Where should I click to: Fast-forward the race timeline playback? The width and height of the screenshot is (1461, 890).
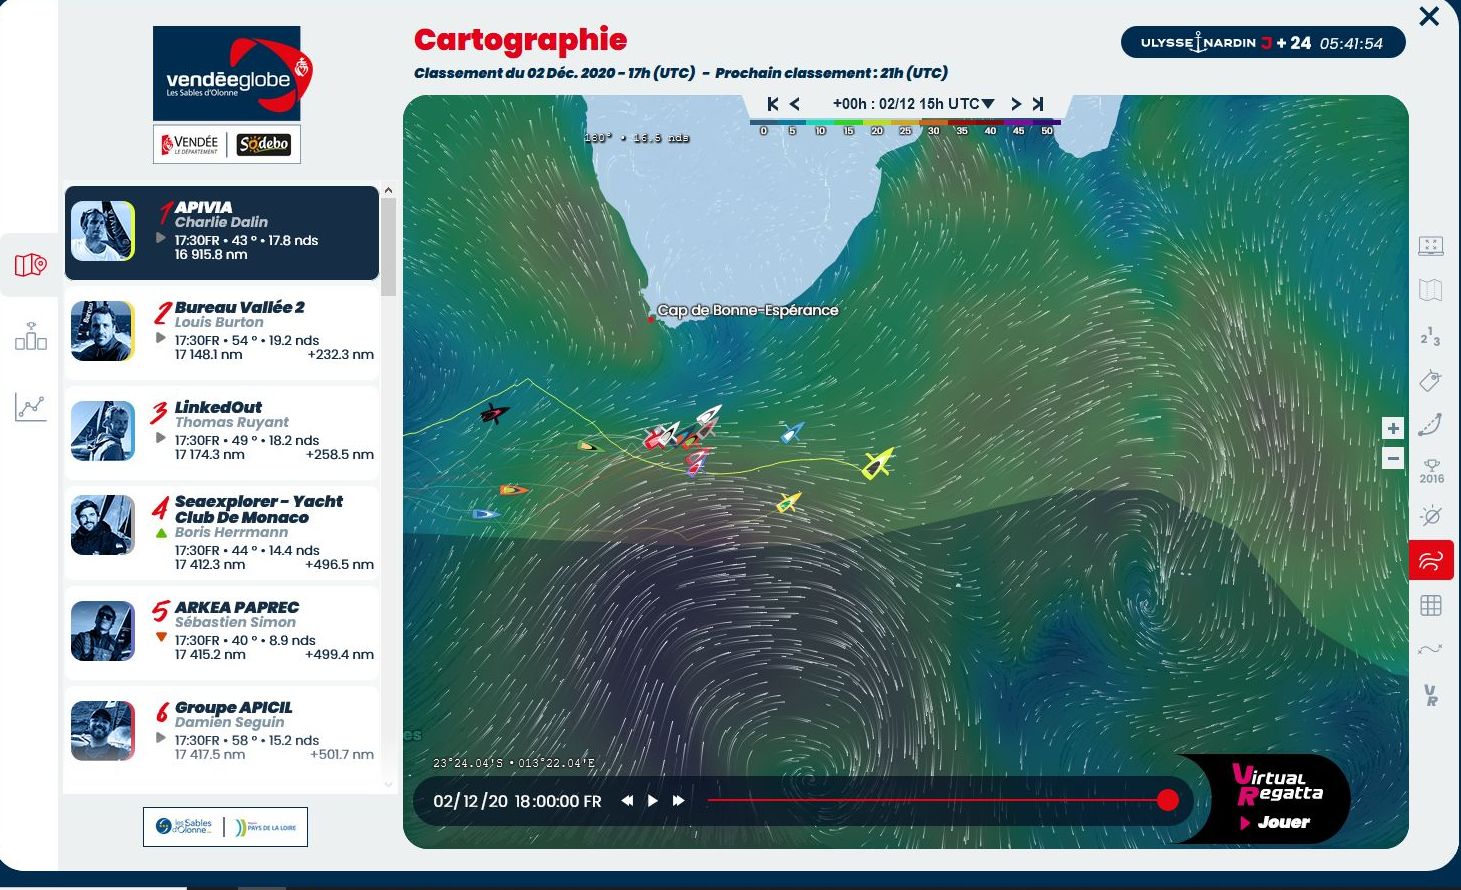coord(679,801)
